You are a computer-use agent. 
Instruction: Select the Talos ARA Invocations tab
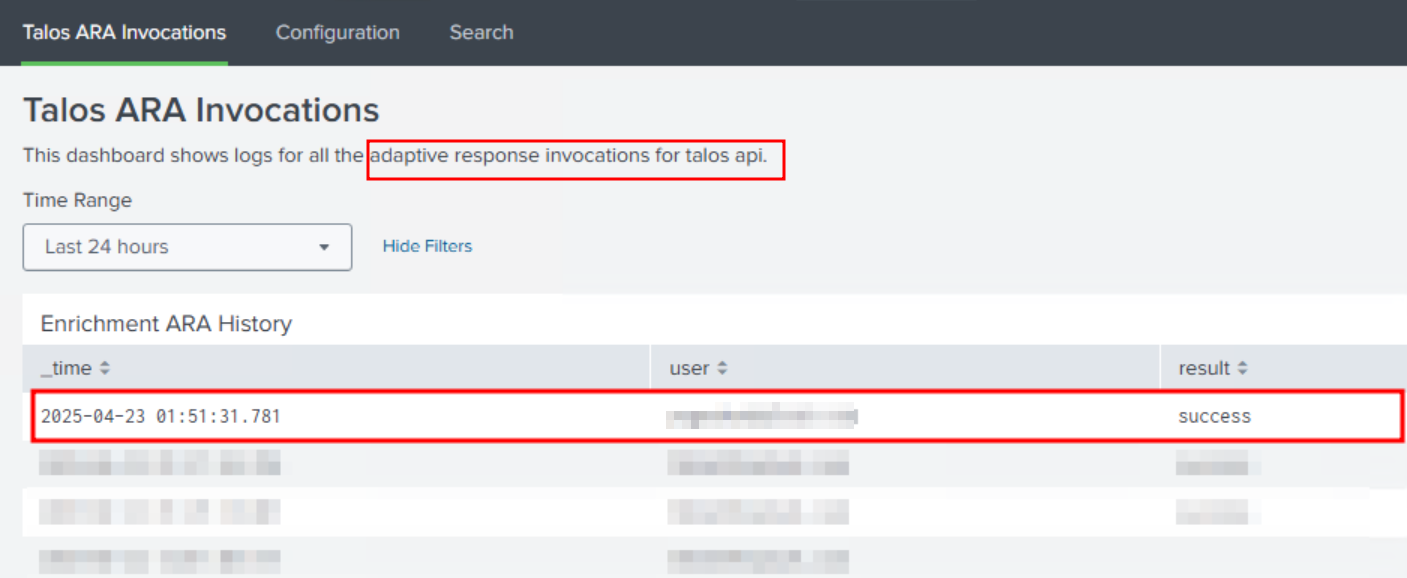pyautogui.click(x=124, y=32)
